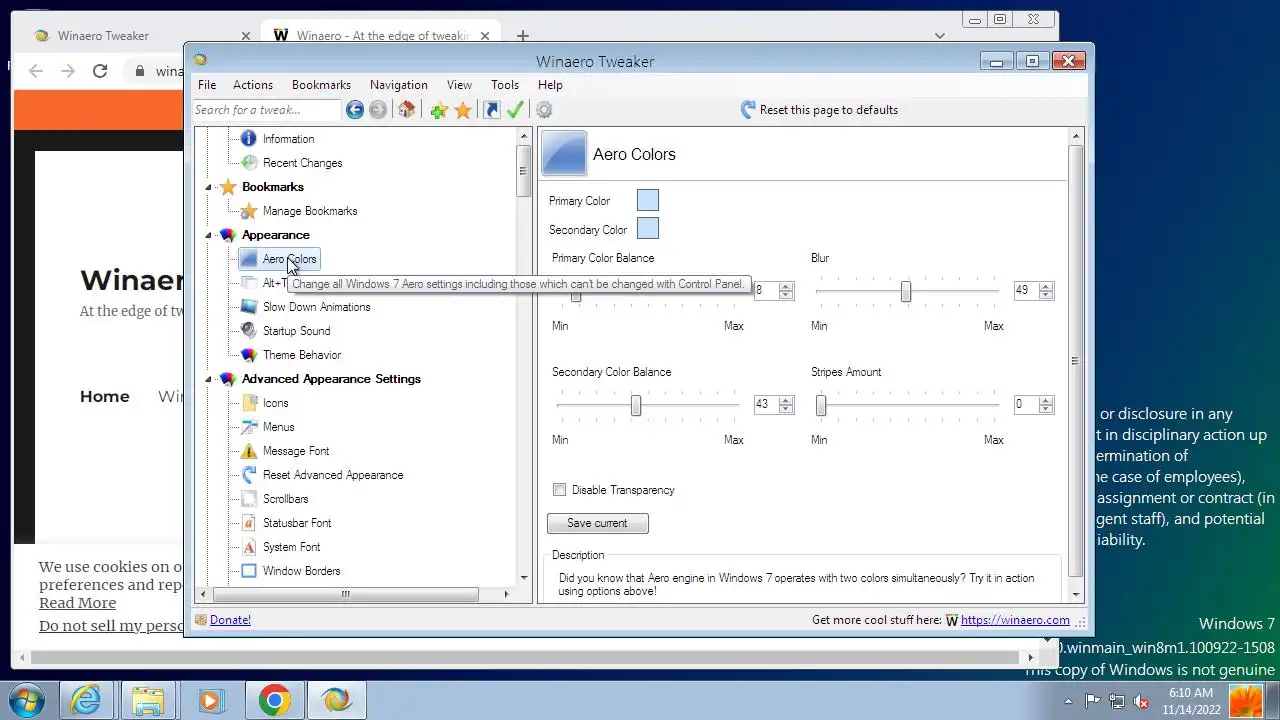Open Google Chrome from the taskbar
The width and height of the screenshot is (1280, 720).
pyautogui.click(x=275, y=700)
